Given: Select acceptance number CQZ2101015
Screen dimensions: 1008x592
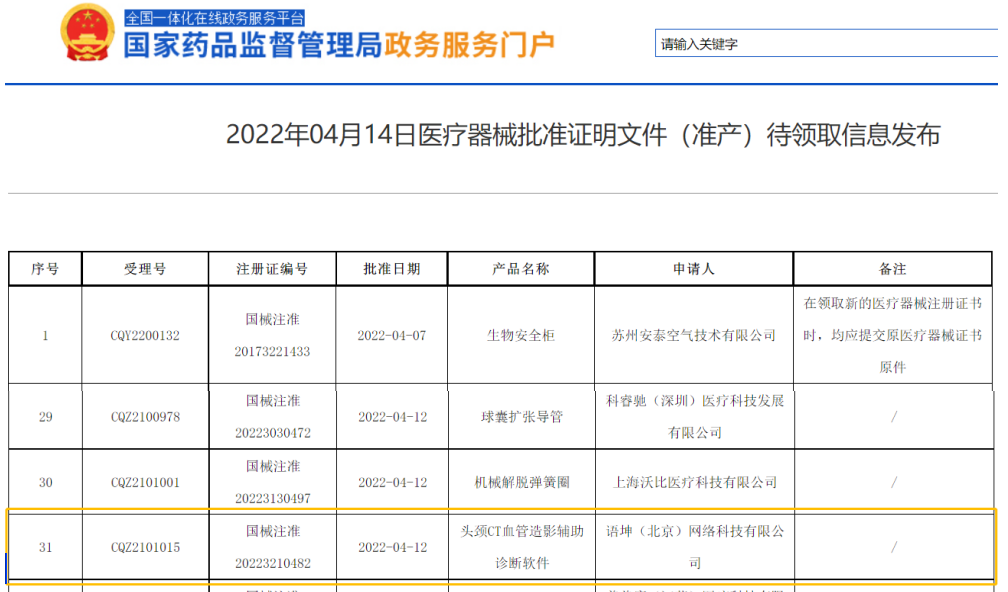Looking at the screenshot, I should [x=144, y=545].
